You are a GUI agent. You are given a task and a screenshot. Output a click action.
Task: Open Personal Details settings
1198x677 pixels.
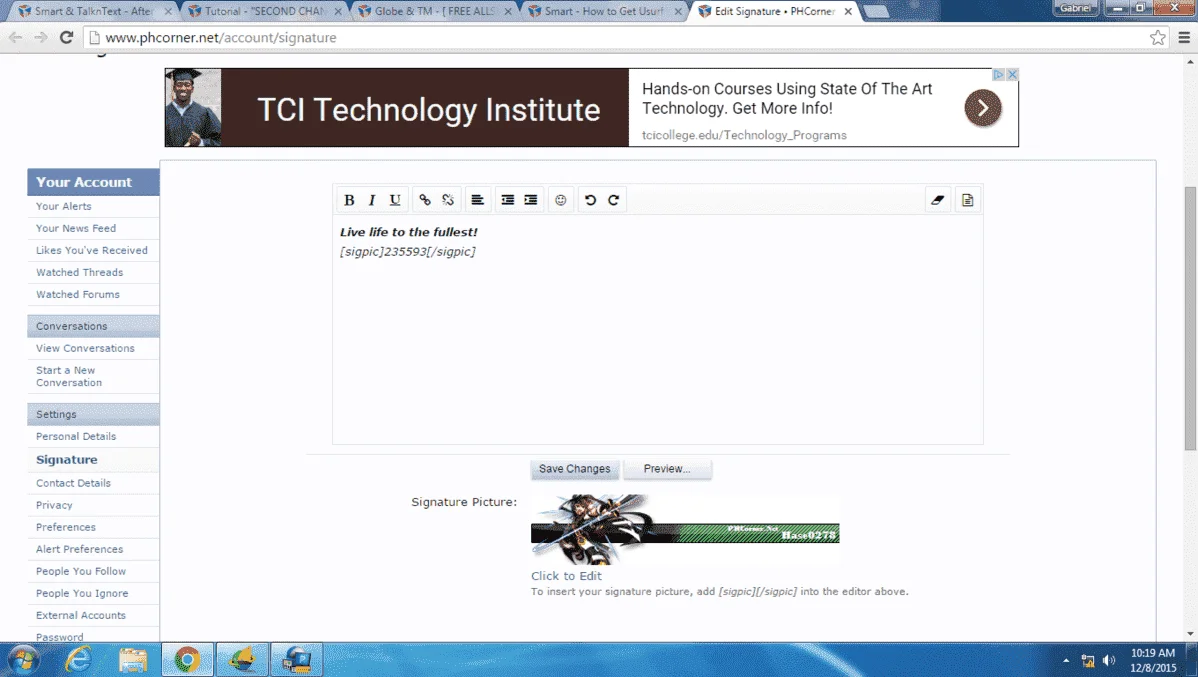pos(76,436)
